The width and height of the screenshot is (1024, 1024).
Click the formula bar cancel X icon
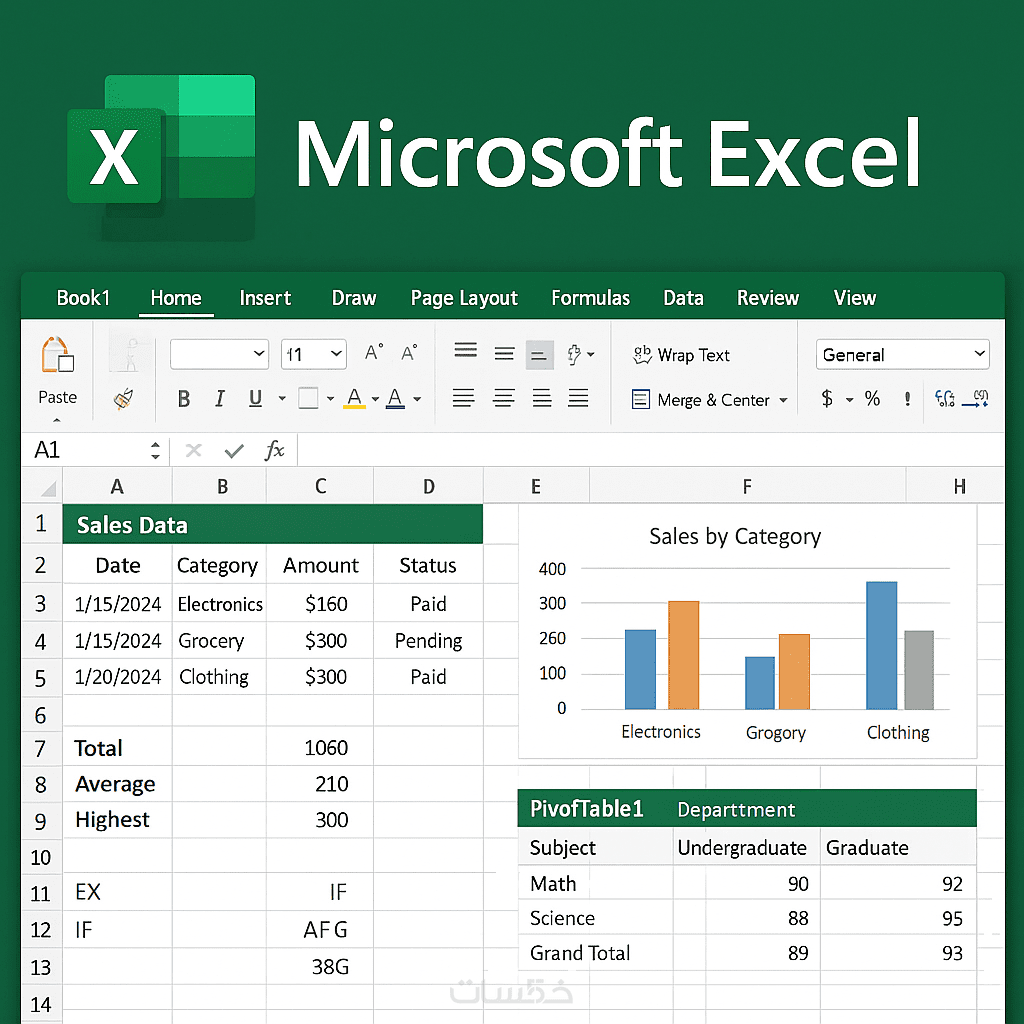point(193,450)
